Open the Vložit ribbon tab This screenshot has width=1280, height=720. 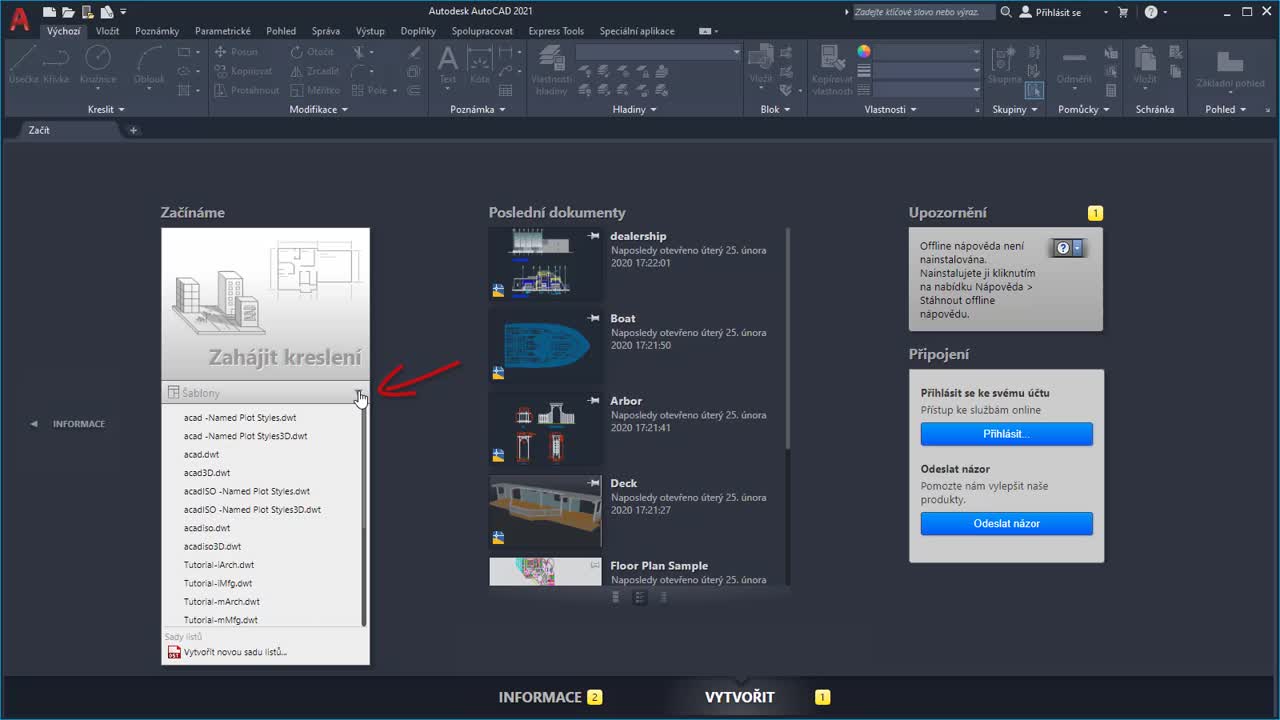coord(107,31)
